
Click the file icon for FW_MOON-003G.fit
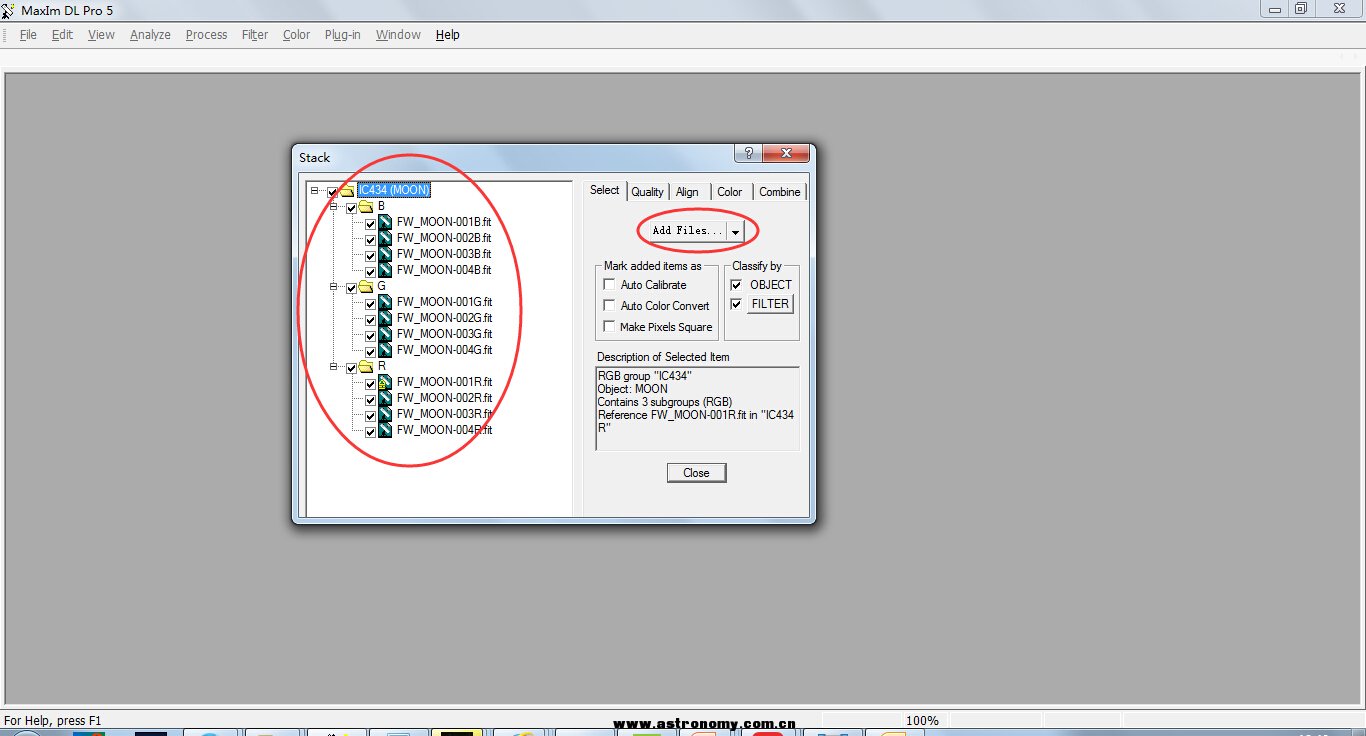coord(385,334)
